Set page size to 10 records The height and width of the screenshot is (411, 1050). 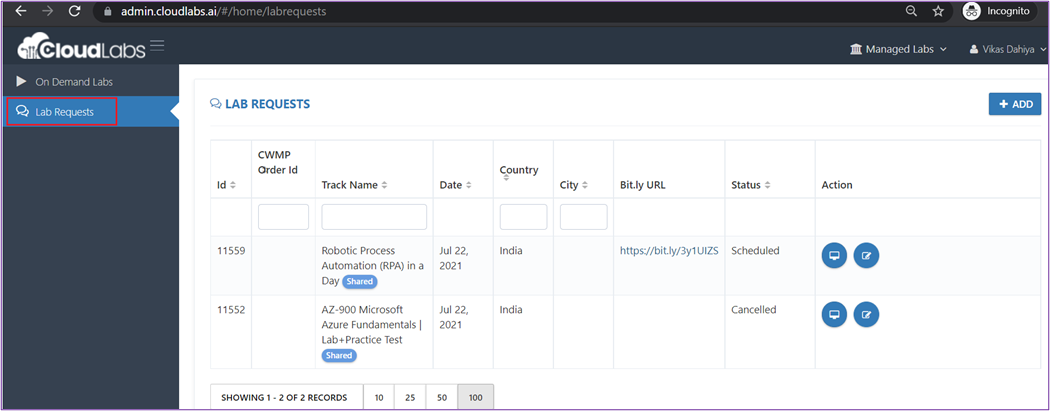pyautogui.click(x=379, y=398)
